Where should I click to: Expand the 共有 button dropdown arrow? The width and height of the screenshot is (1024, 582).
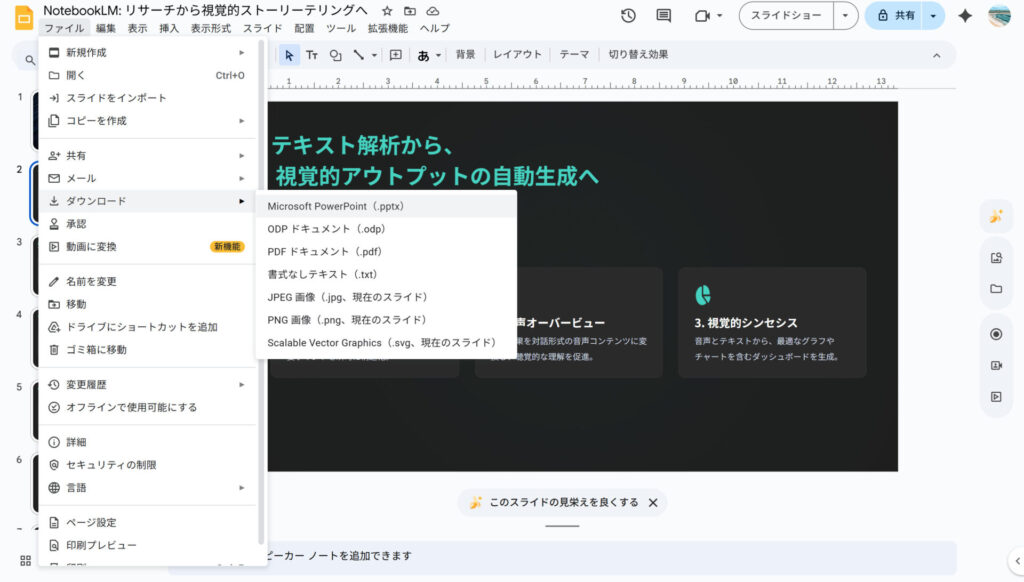[x=930, y=16]
